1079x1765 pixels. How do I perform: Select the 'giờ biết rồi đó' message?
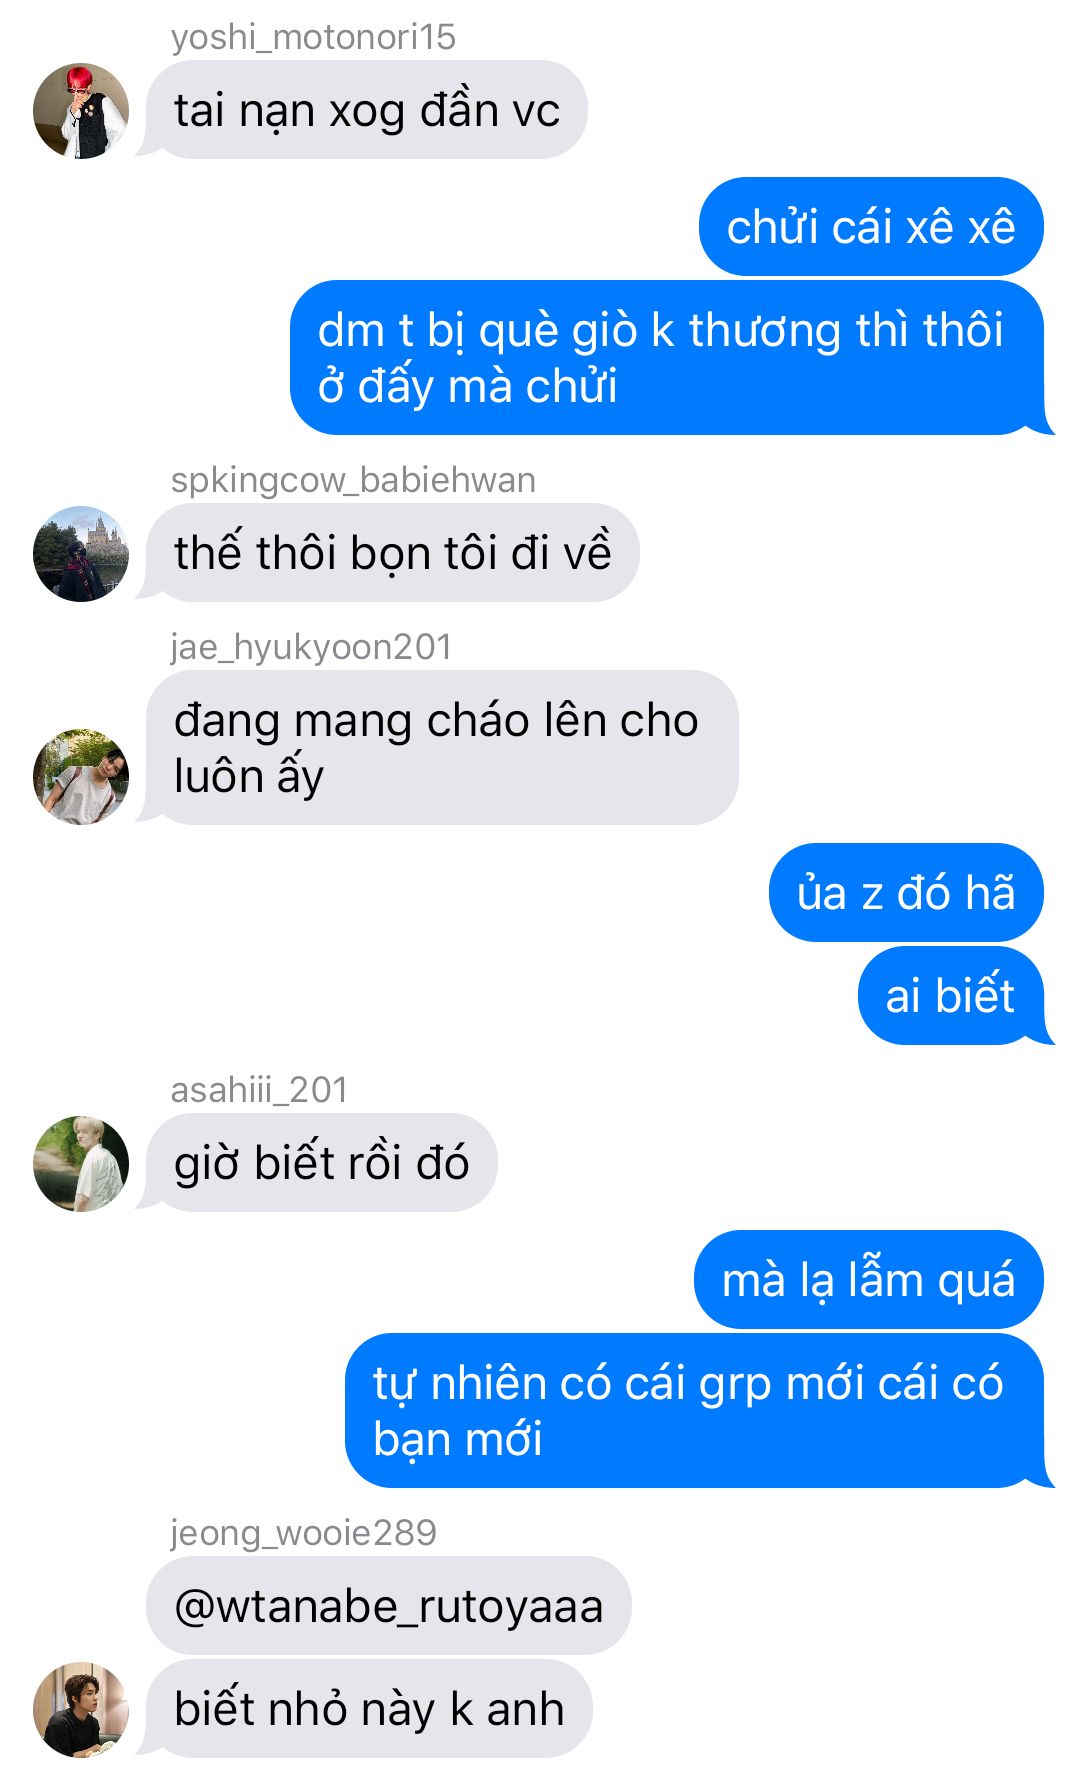click(321, 1163)
